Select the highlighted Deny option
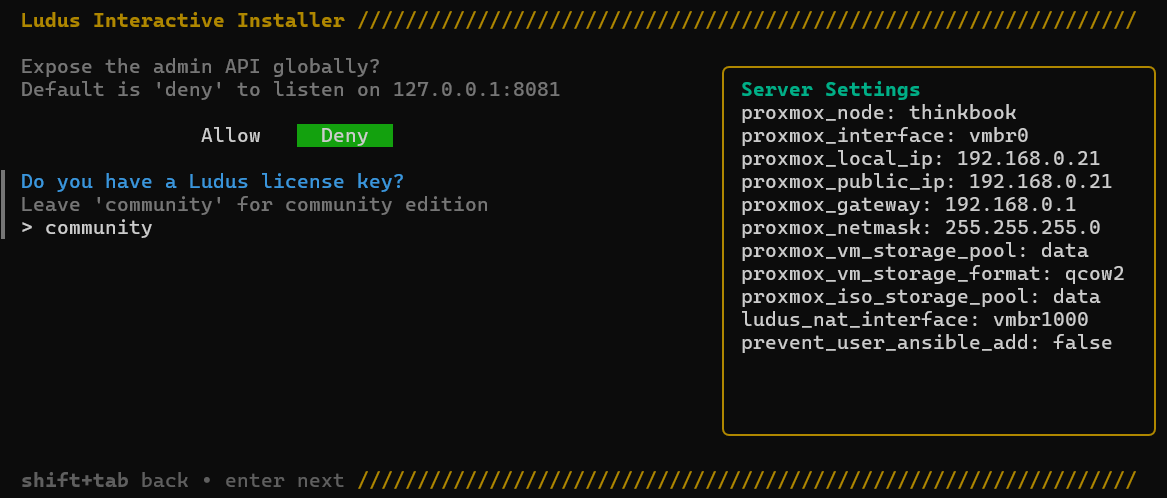 [345, 136]
